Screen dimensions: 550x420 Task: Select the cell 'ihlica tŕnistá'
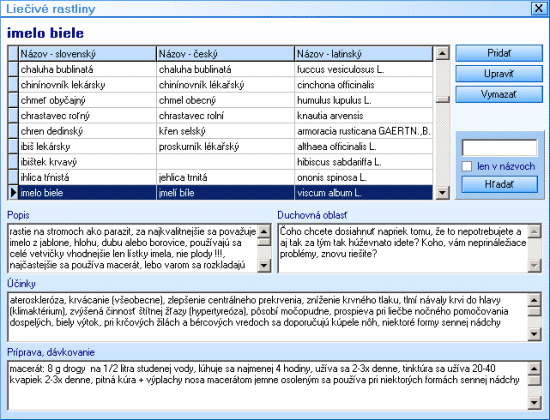[87, 178]
